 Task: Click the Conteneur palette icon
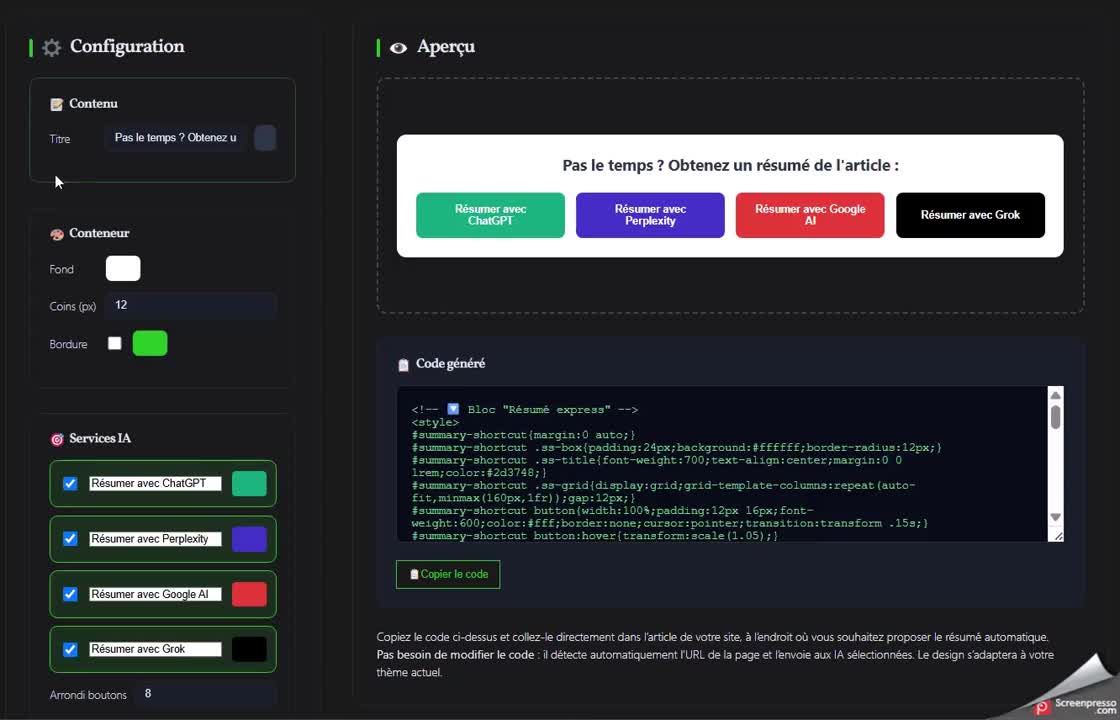(x=57, y=234)
